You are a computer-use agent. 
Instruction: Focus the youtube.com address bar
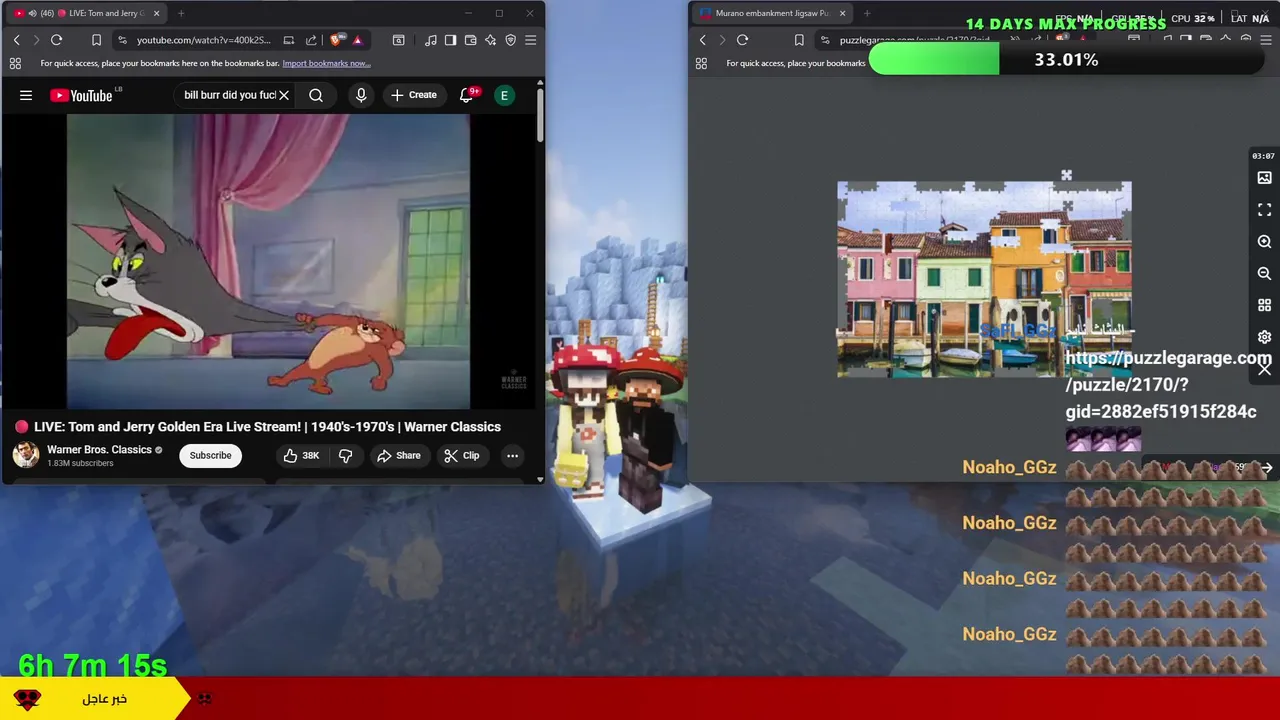point(203,40)
